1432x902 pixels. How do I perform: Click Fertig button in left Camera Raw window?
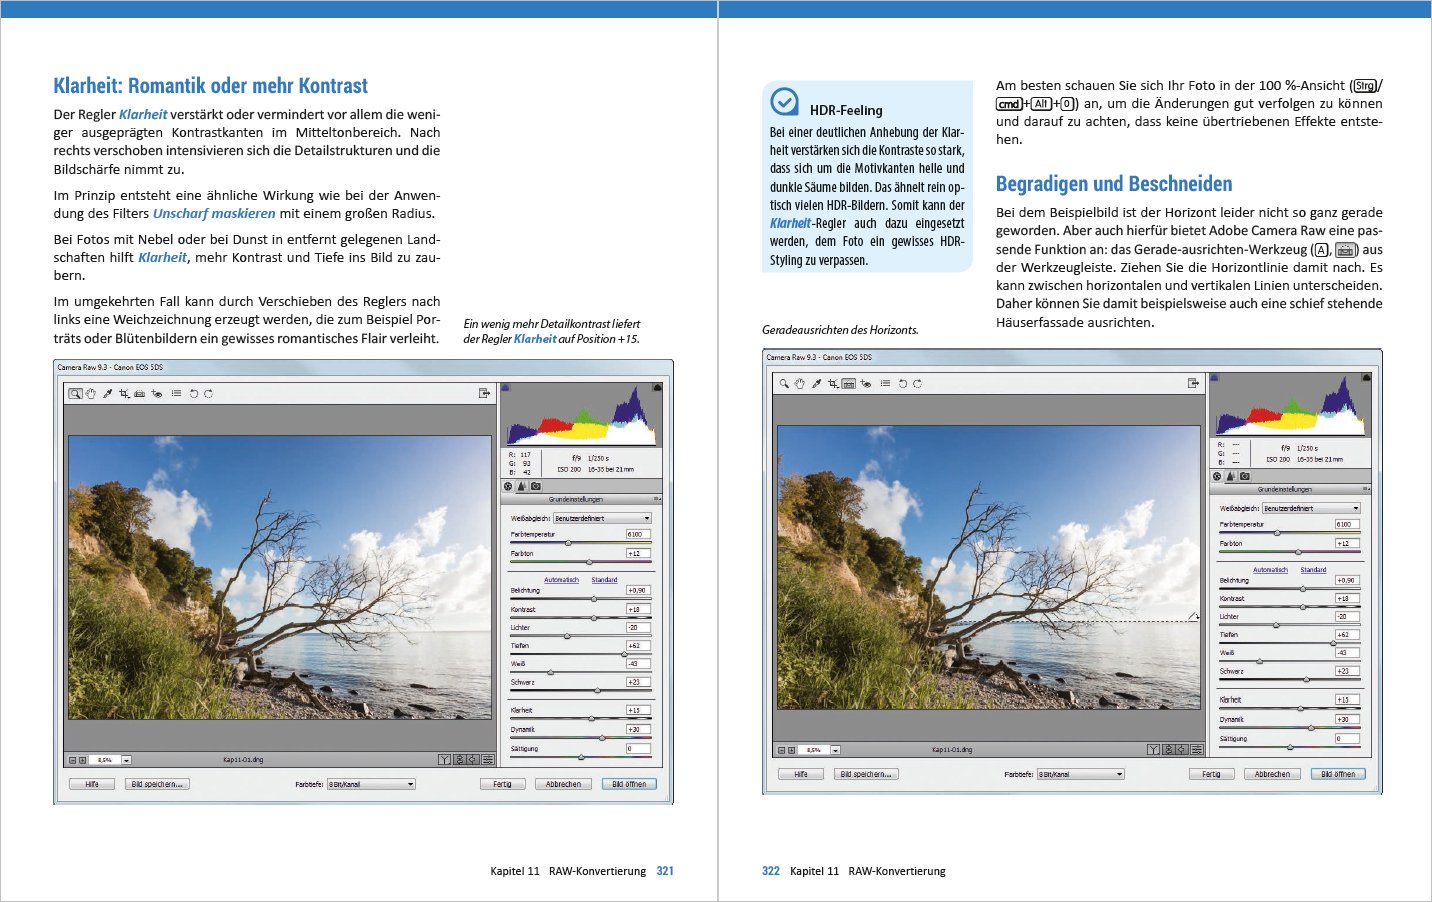(502, 784)
